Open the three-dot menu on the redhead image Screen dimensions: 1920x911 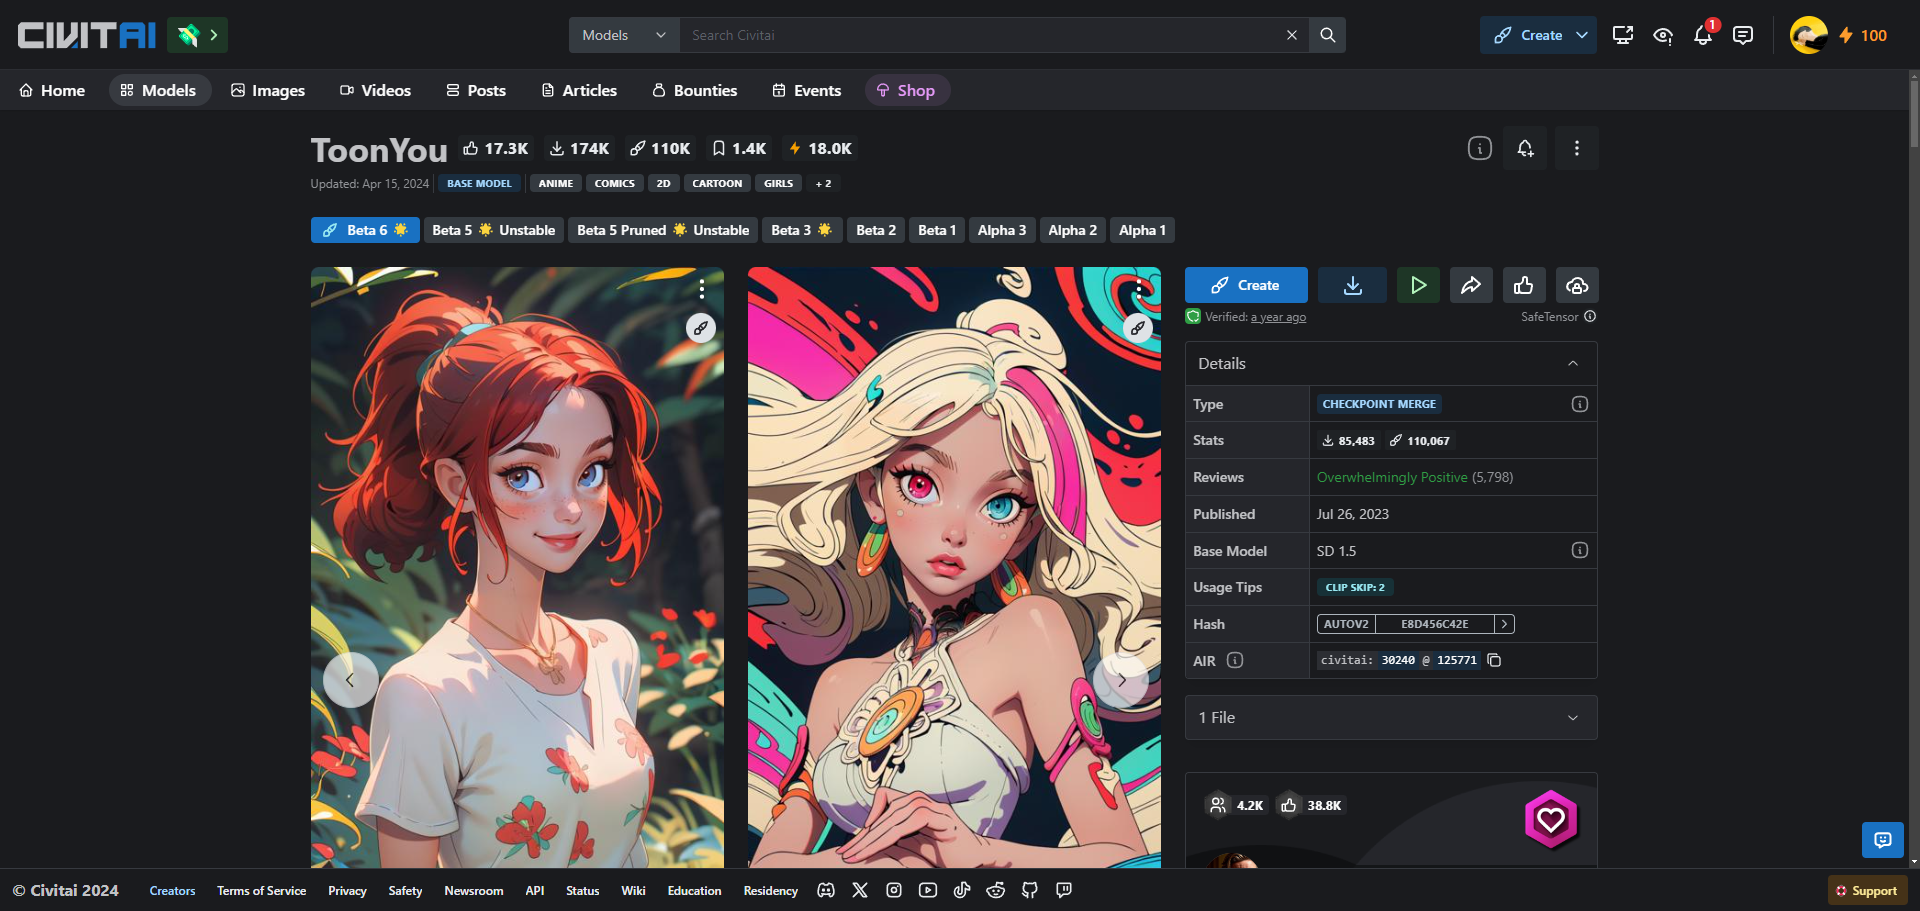(702, 289)
